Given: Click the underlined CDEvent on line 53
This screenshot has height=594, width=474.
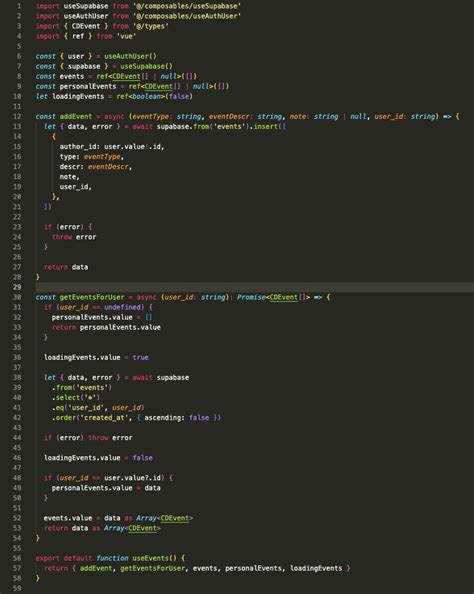Looking at the screenshot, I should tap(142, 528).
